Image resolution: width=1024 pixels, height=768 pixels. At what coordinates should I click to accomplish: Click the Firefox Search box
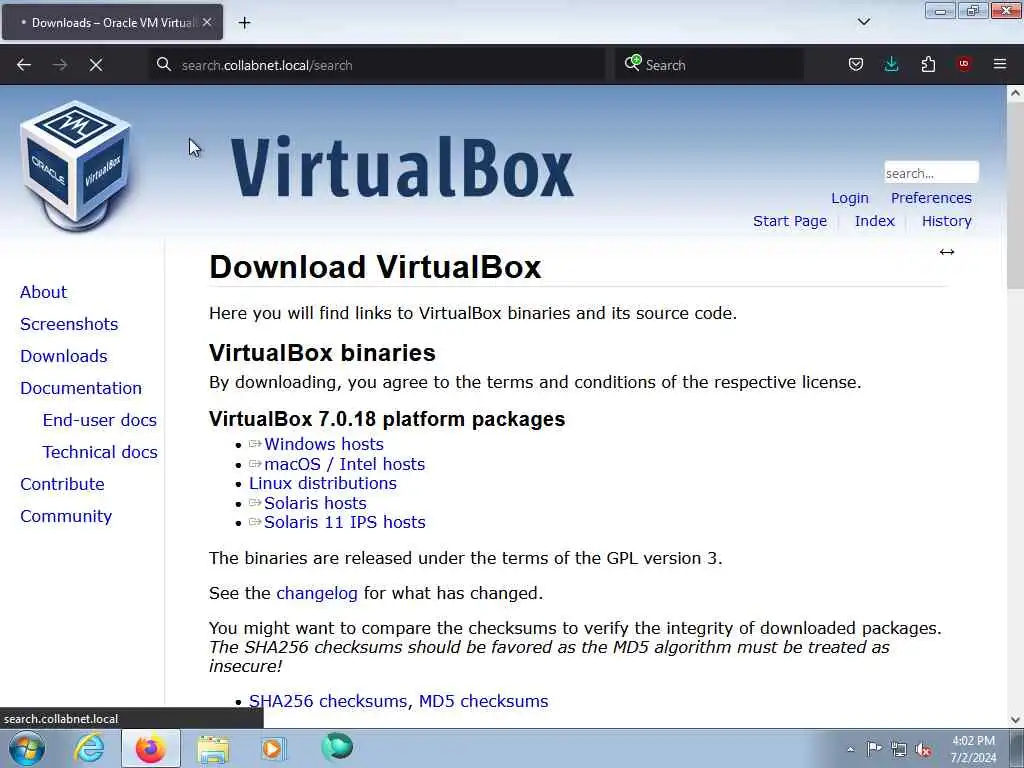coord(709,65)
